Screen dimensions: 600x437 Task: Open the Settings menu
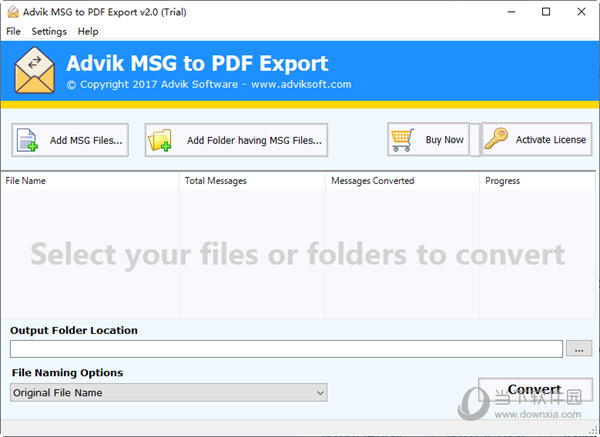pyautogui.click(x=49, y=31)
